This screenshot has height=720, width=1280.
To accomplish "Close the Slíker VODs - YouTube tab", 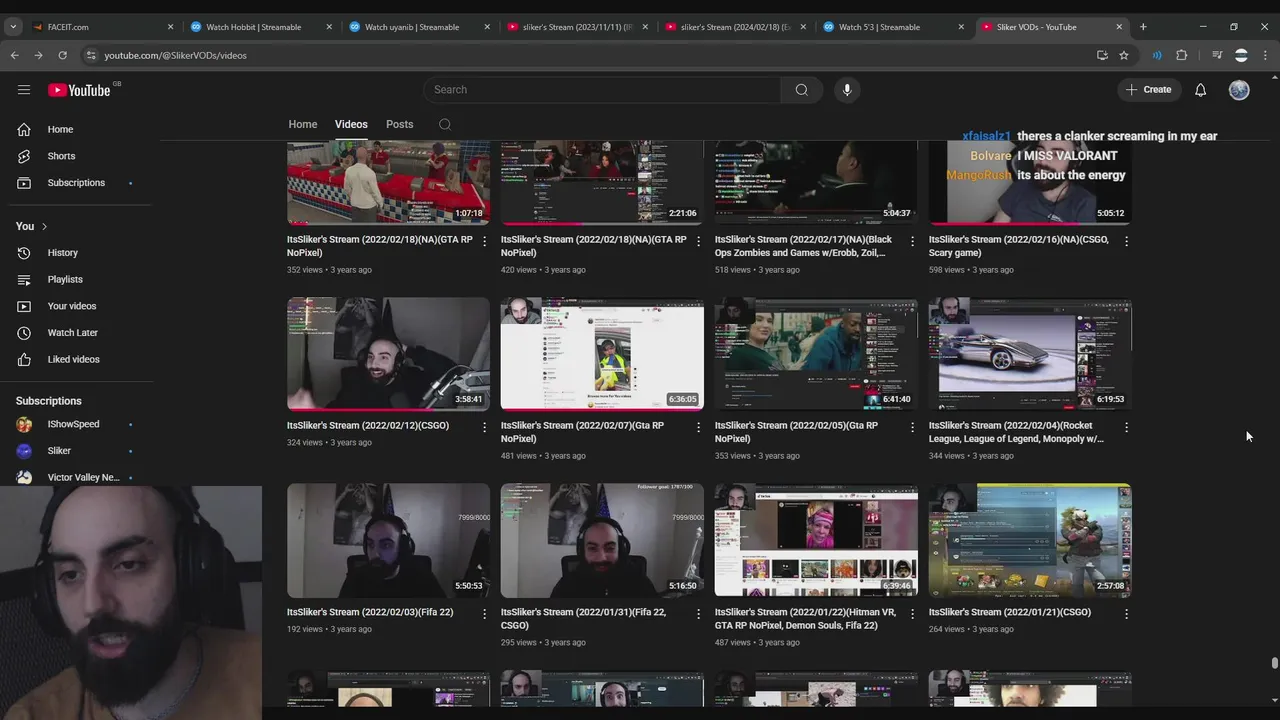I will click(x=1119, y=27).
